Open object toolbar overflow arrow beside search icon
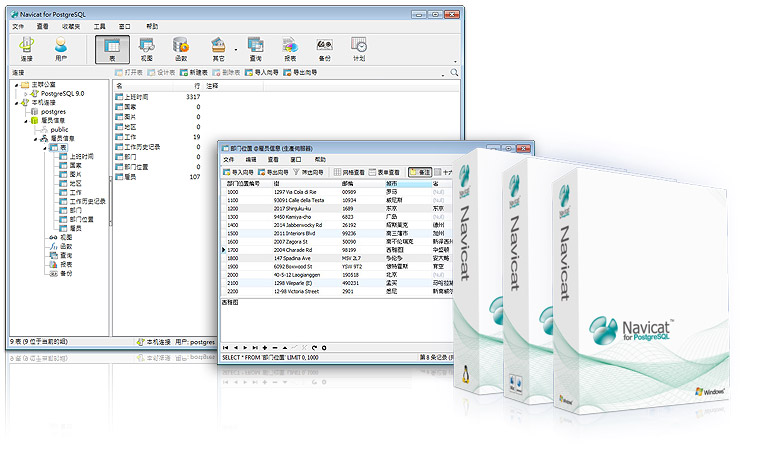This screenshot has height=467, width=765. coord(443,75)
